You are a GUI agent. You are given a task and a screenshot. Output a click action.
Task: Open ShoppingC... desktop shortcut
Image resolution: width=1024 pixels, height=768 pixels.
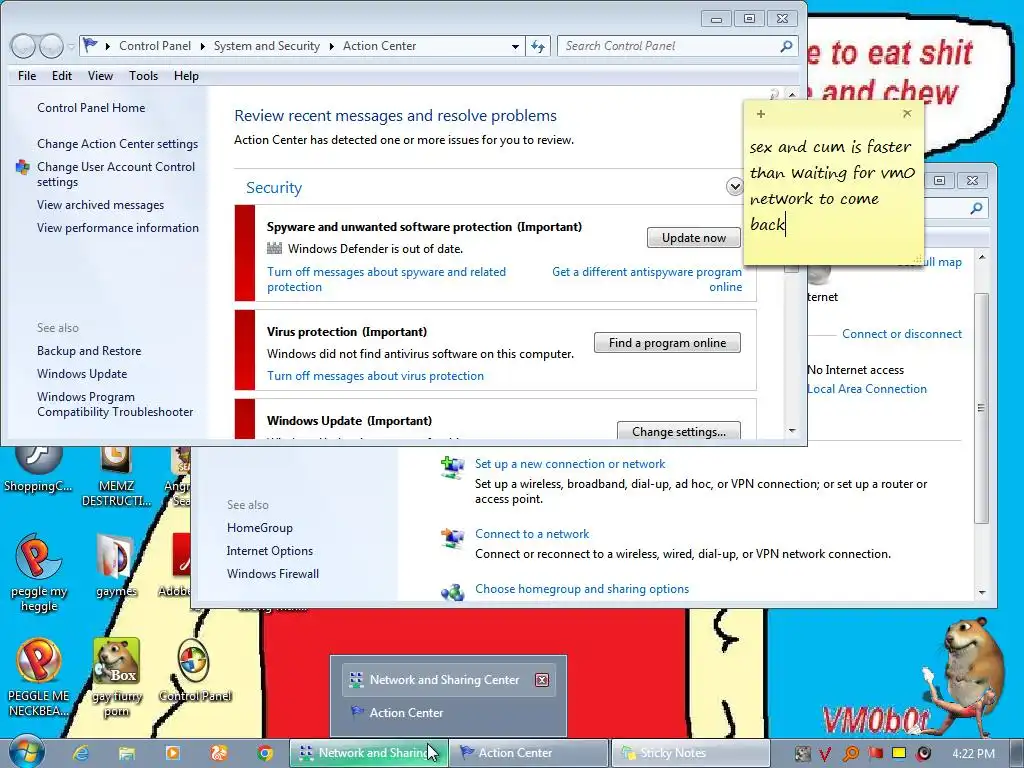[38, 469]
